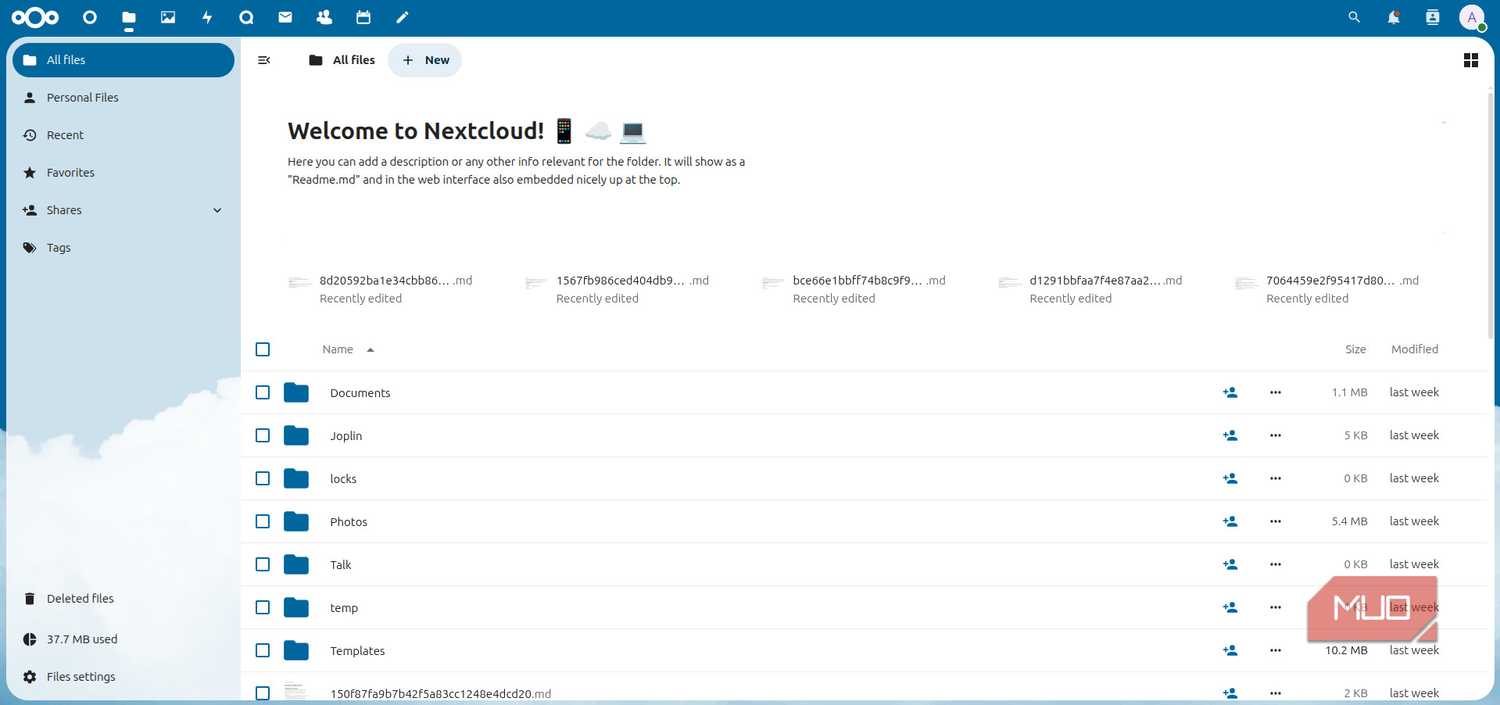Open the Talk app icon
1500x705 pixels.
pyautogui.click(x=247, y=17)
